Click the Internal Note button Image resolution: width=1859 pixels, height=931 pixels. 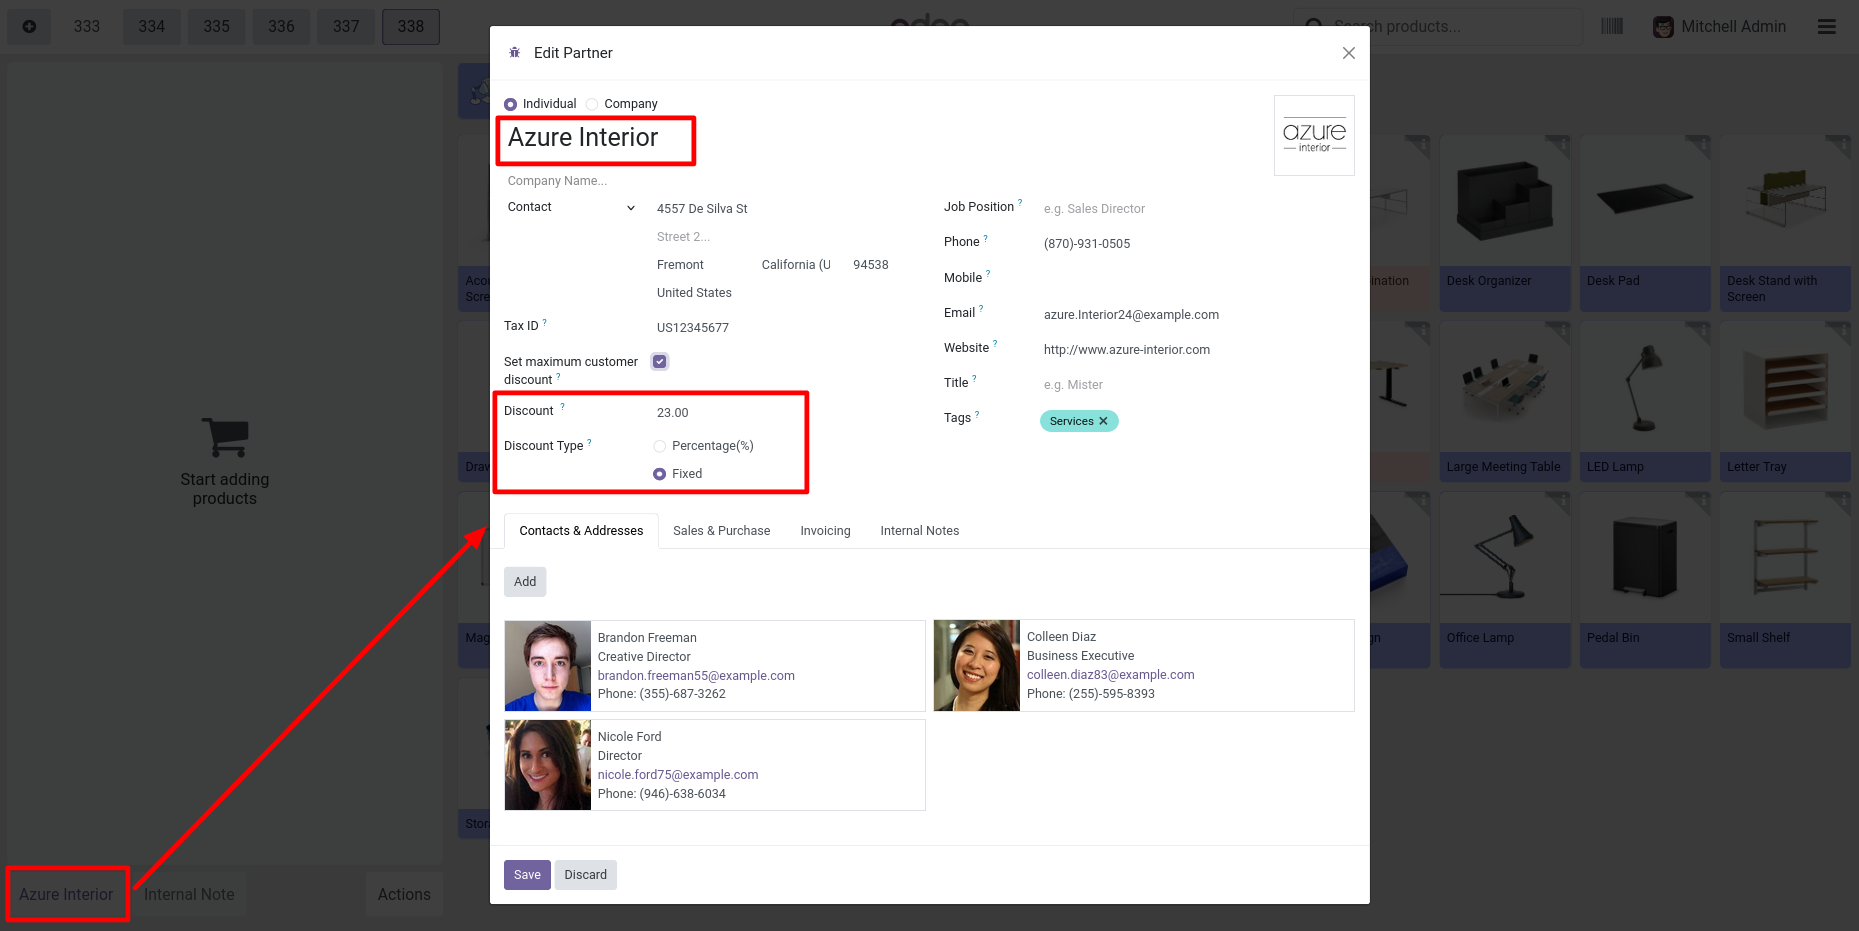tap(189, 895)
